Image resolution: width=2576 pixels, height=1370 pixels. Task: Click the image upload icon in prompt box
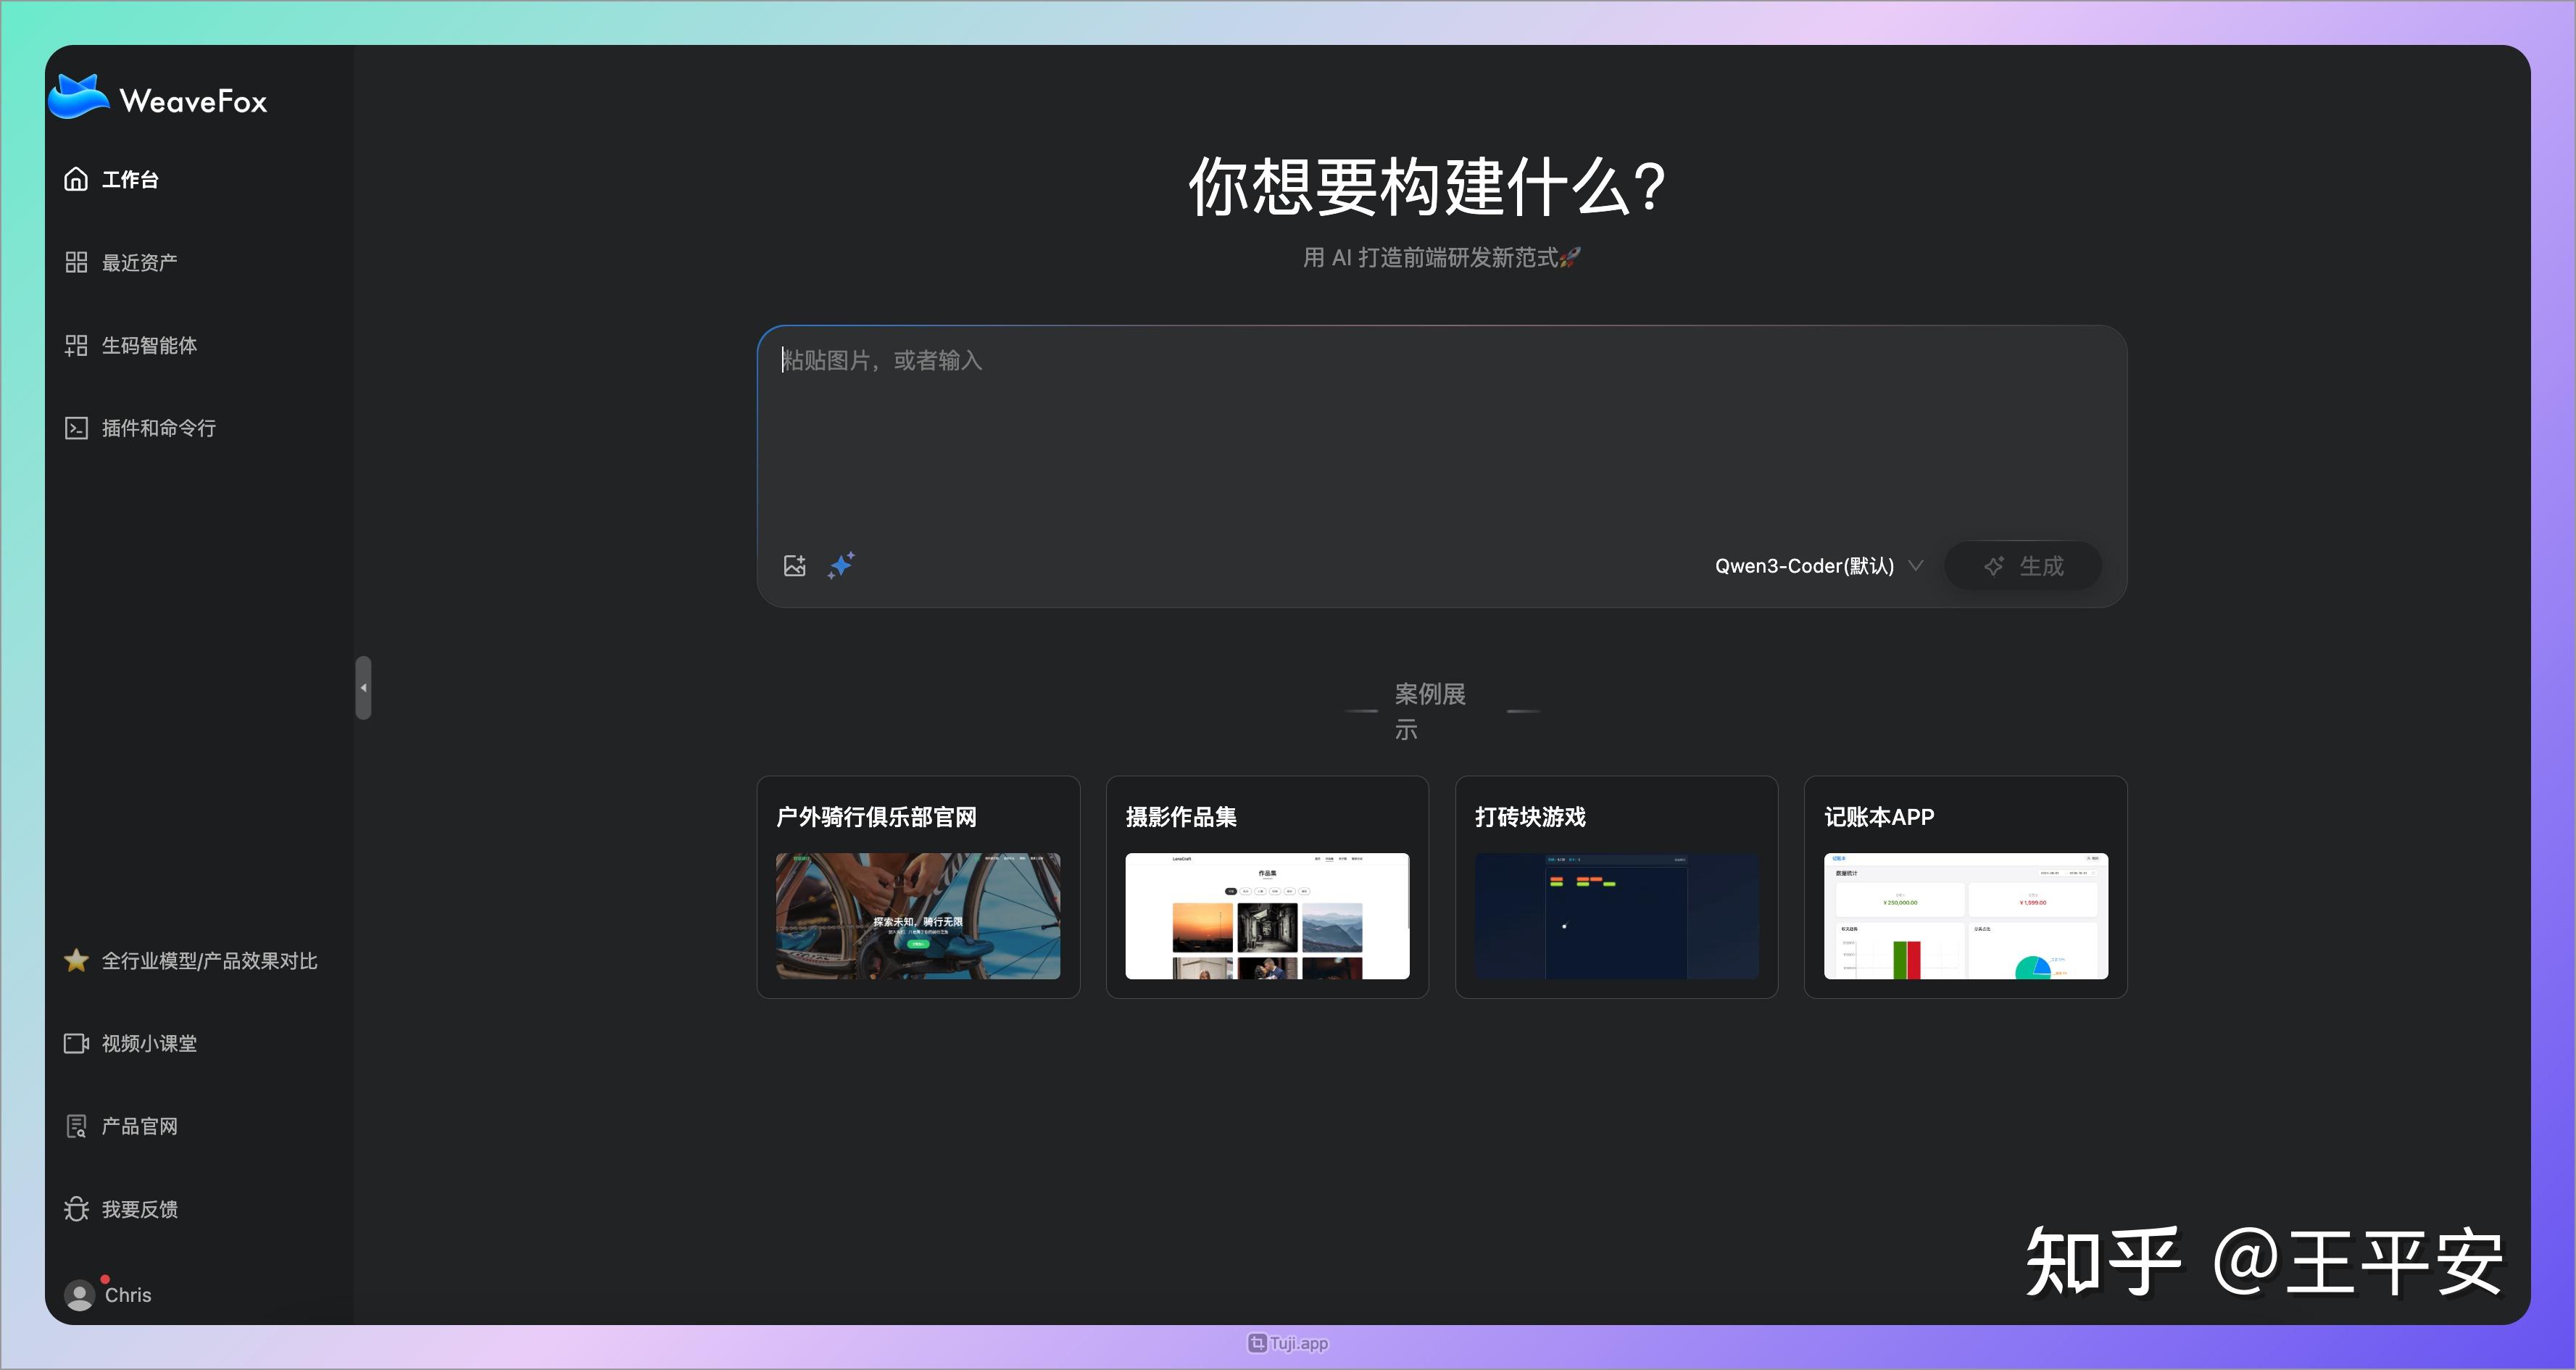[x=795, y=565]
